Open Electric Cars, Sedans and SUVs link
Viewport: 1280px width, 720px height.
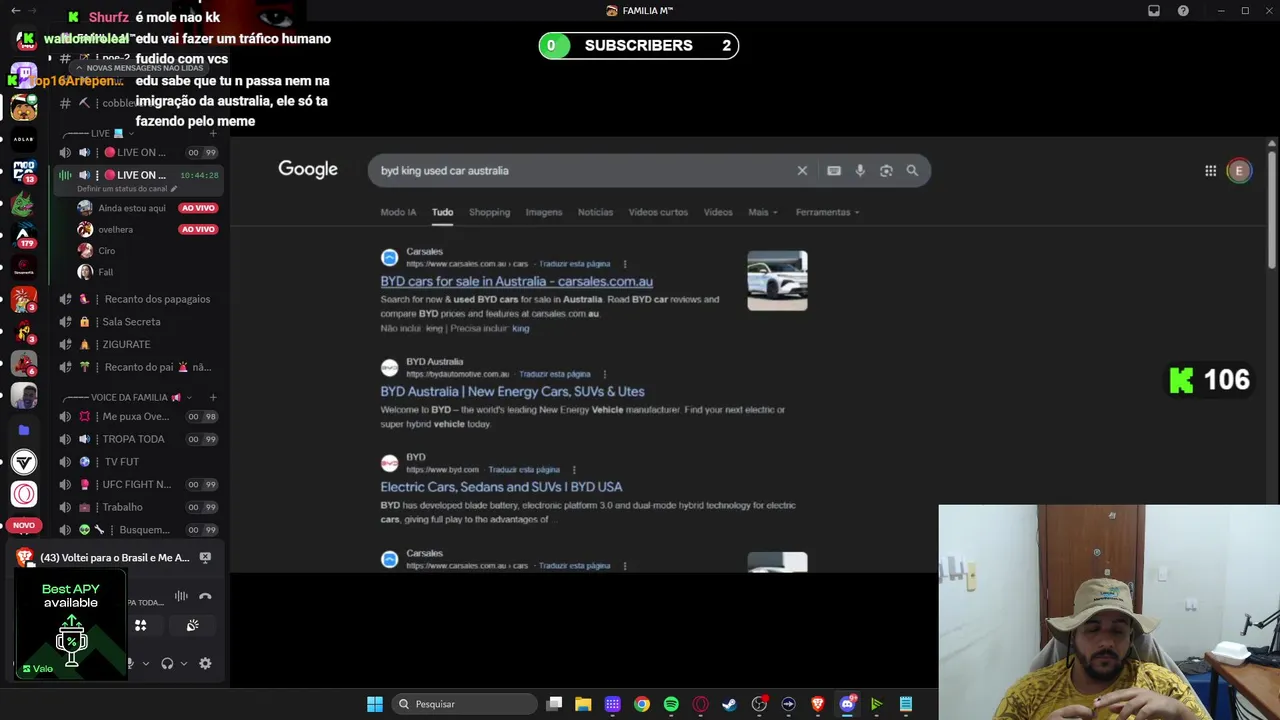click(x=501, y=487)
